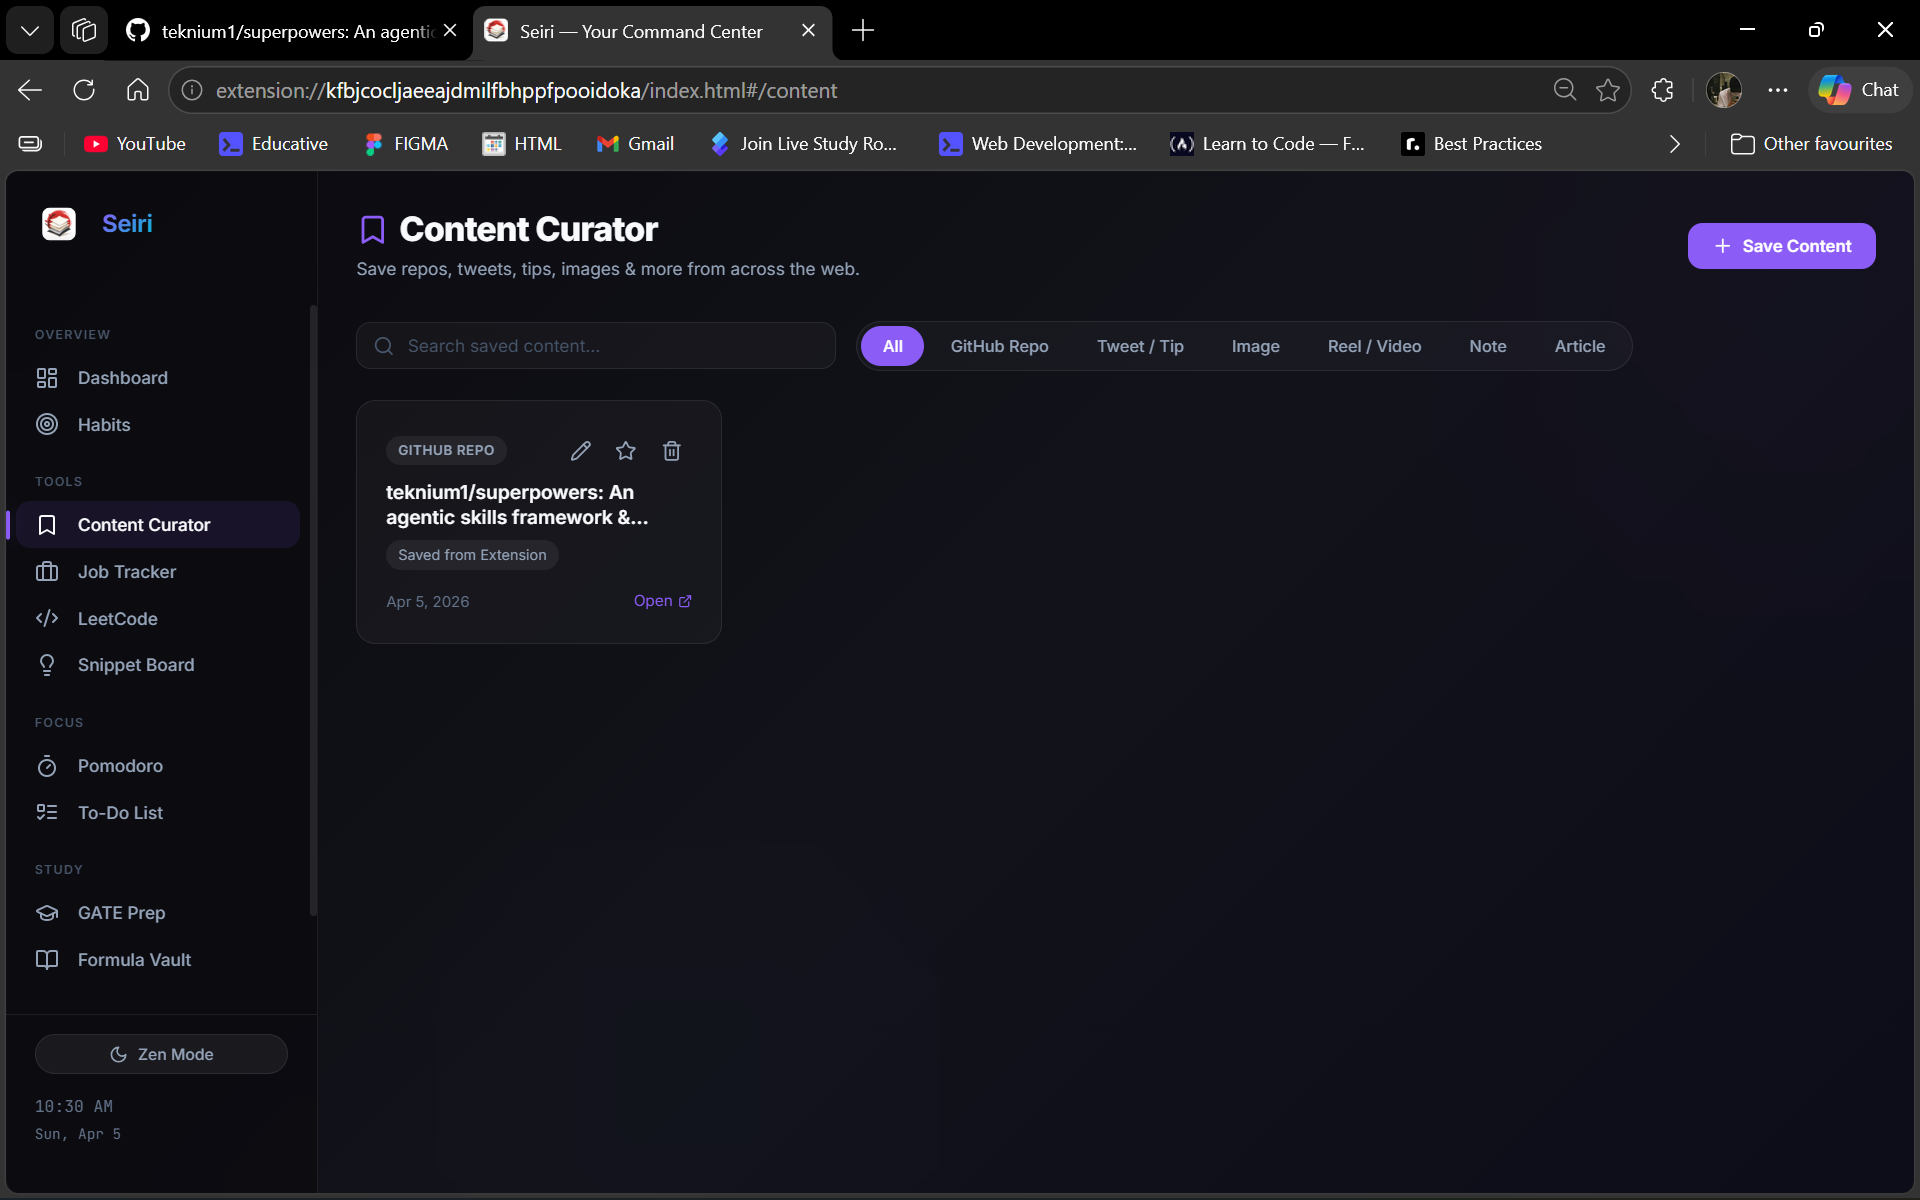Star the teknium1/superpowers saved item
1920x1200 pixels.
(x=626, y=451)
